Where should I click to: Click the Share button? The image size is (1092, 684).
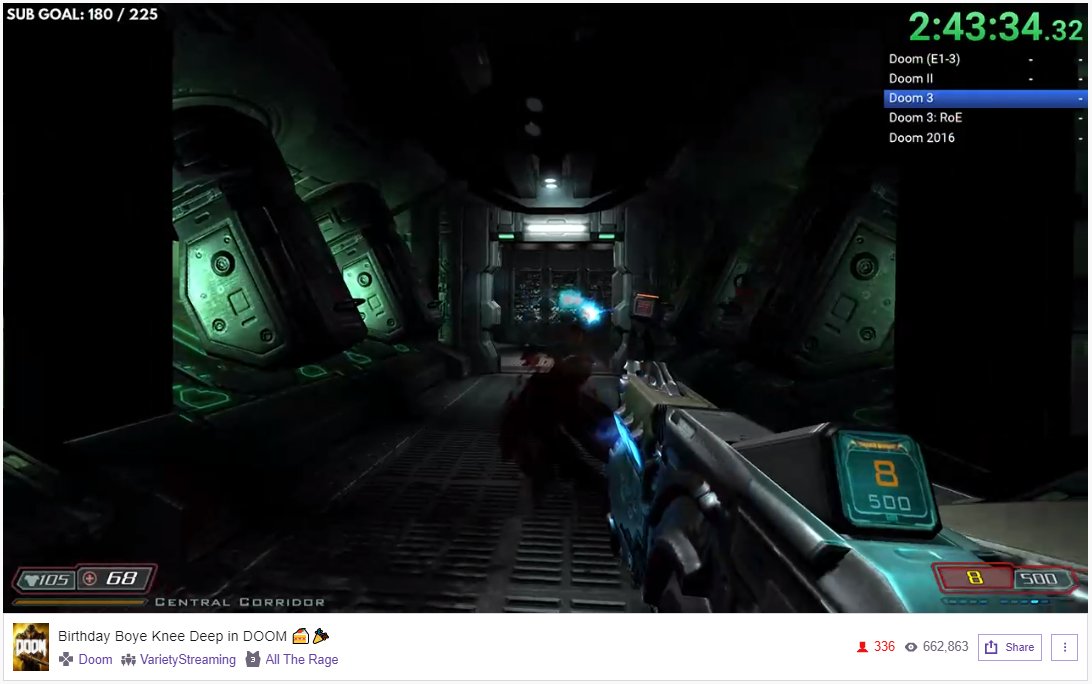pyautogui.click(x=1009, y=647)
